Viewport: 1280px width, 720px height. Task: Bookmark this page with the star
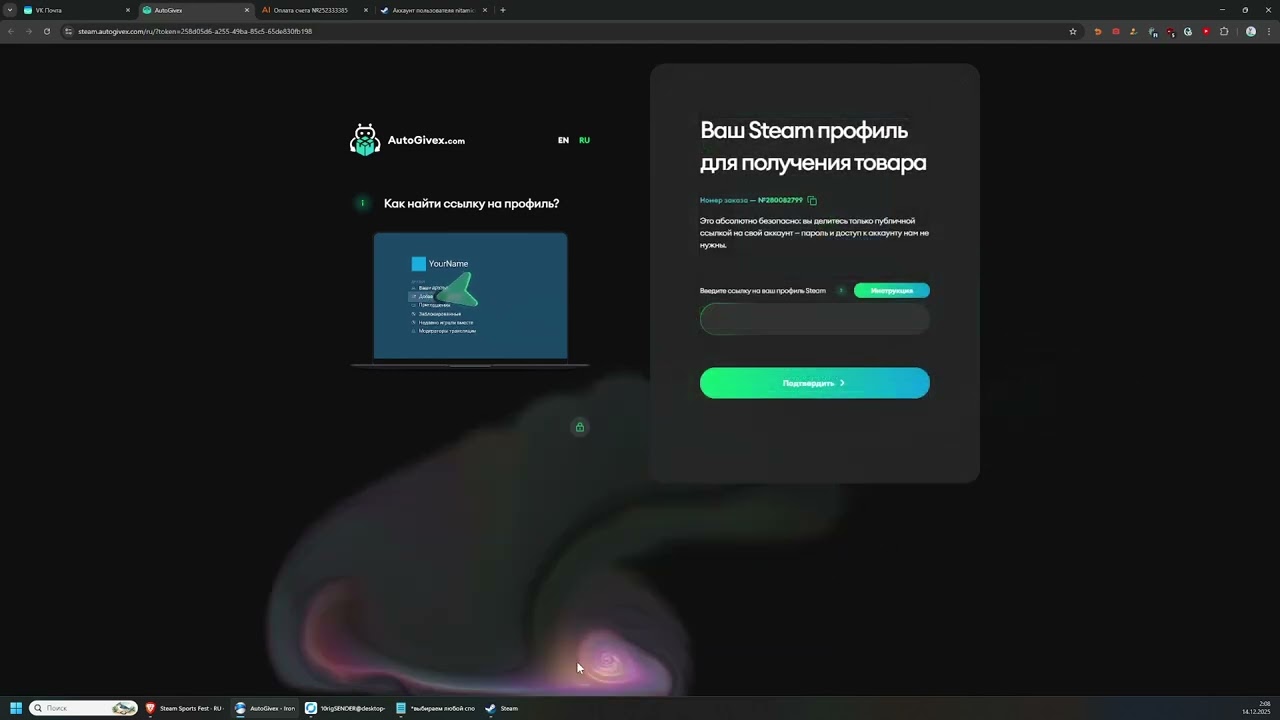click(x=1073, y=31)
